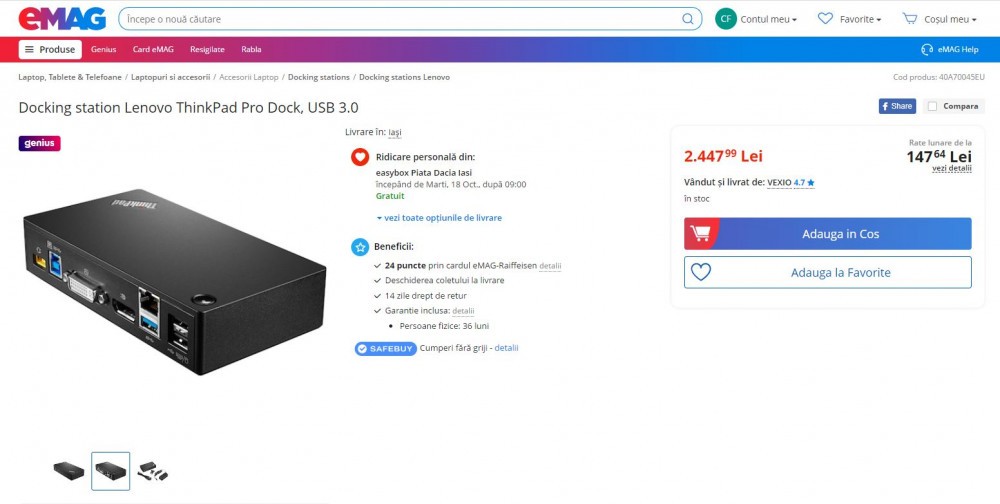Screen dimensions: 1000x504
Task: Click the shopping cart icon in header
Action: (x=909, y=19)
